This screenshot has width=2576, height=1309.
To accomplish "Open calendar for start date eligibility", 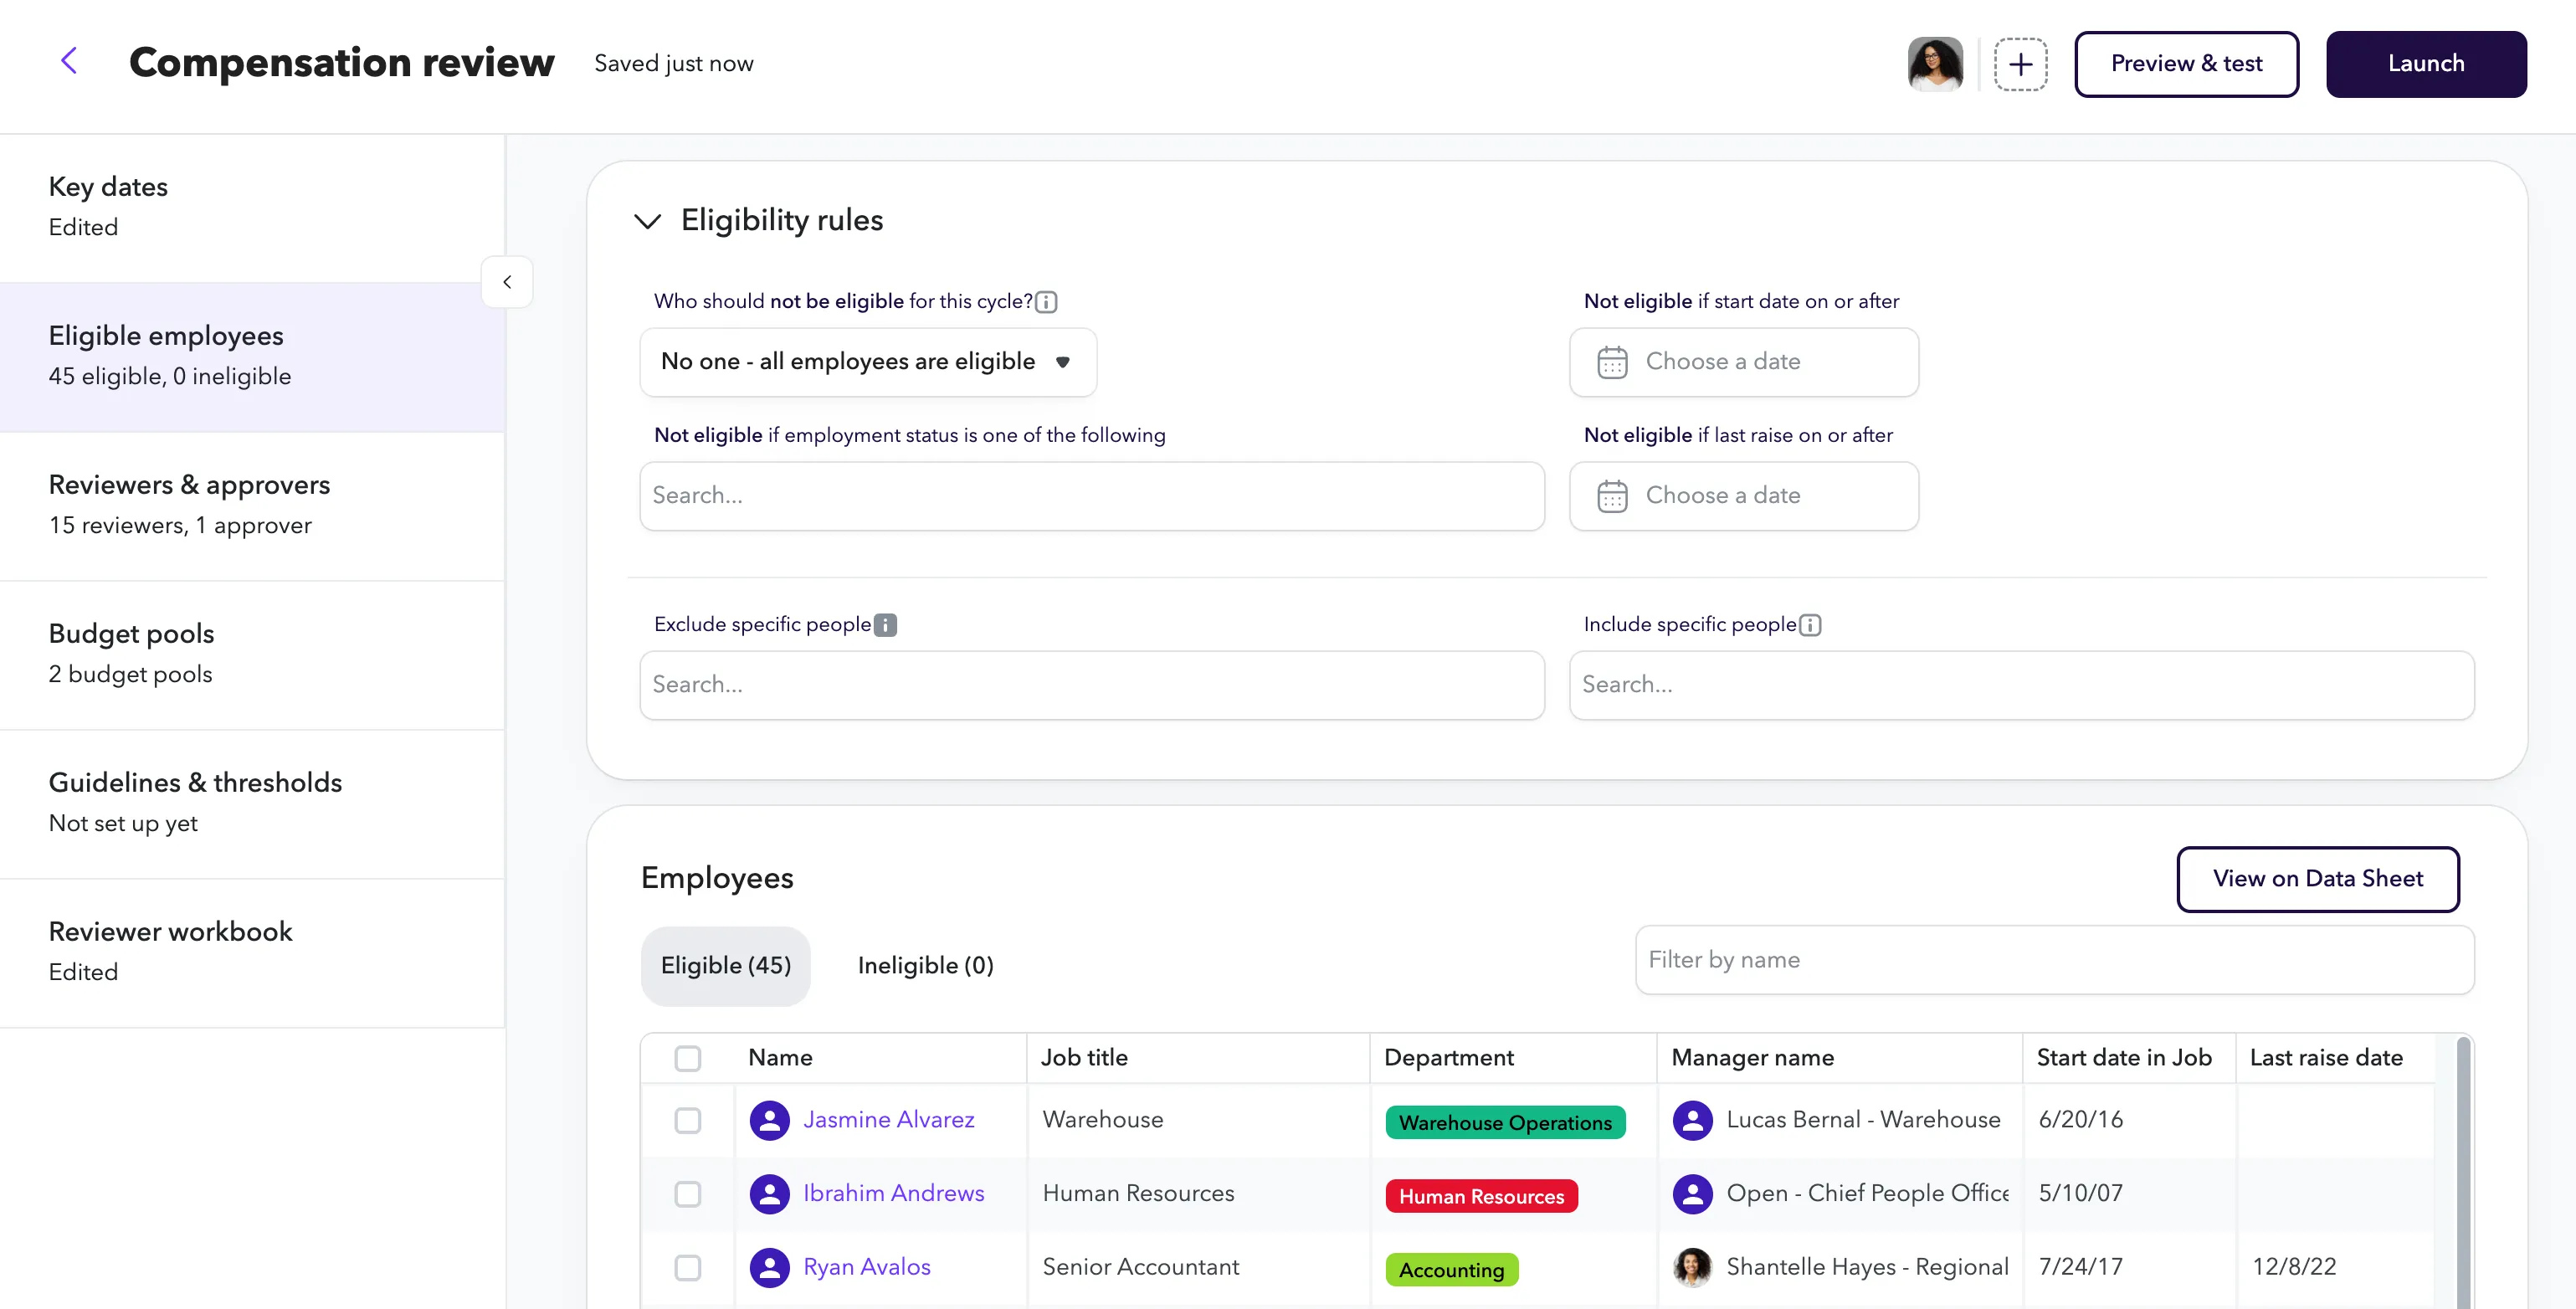I will pyautogui.click(x=1612, y=362).
